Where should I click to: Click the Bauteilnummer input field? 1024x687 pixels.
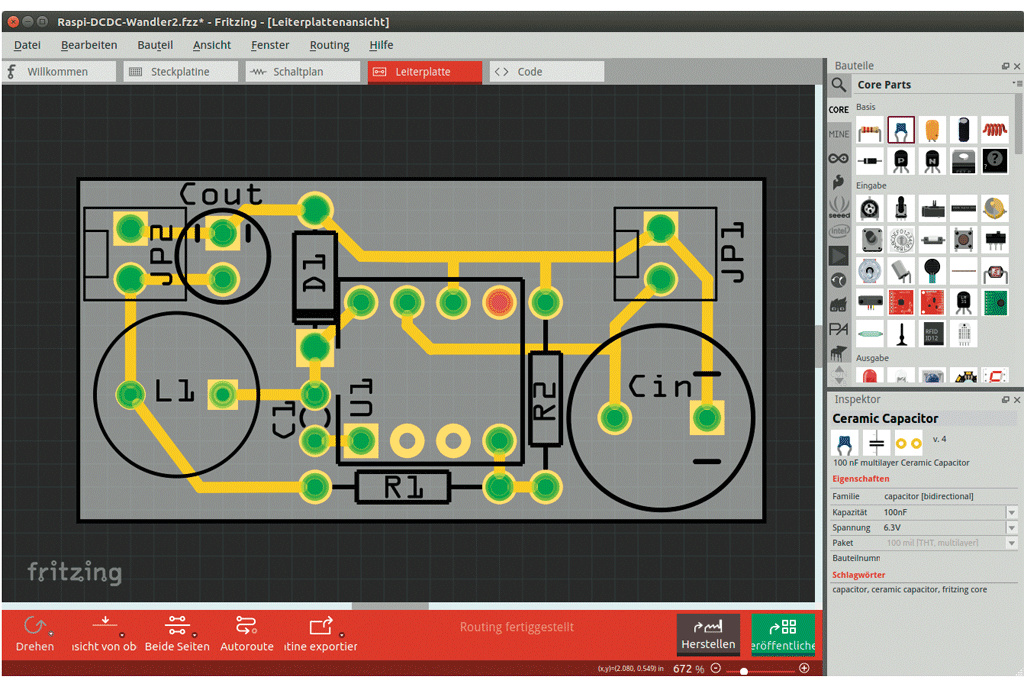[945, 557]
